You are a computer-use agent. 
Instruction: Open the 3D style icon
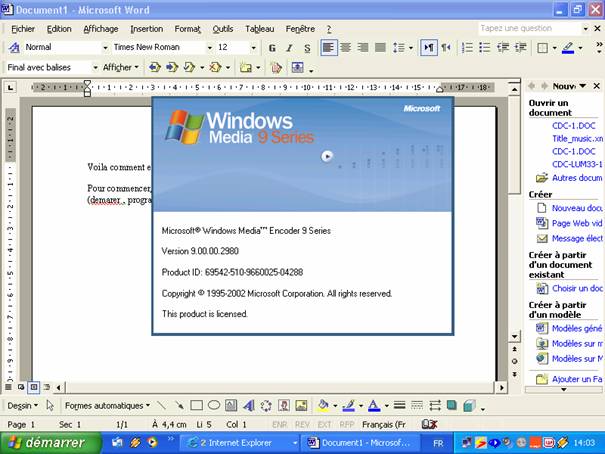pos(469,405)
